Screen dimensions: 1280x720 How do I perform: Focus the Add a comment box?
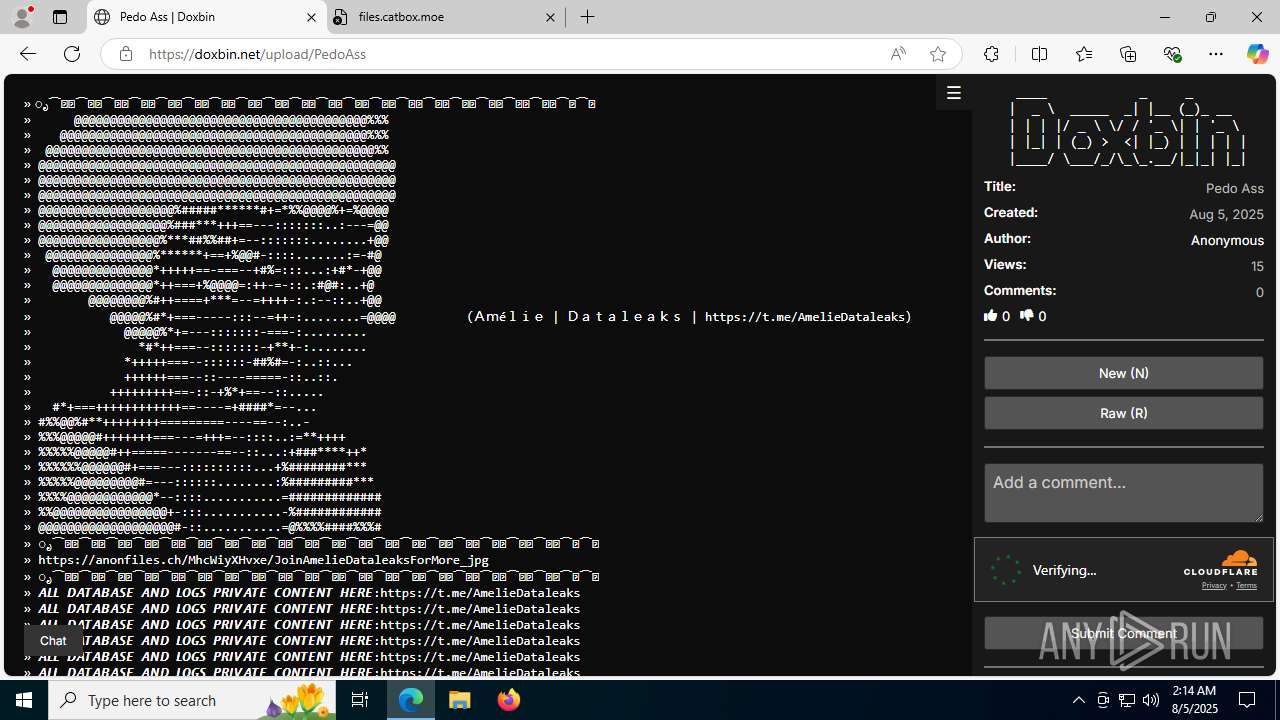click(1123, 492)
